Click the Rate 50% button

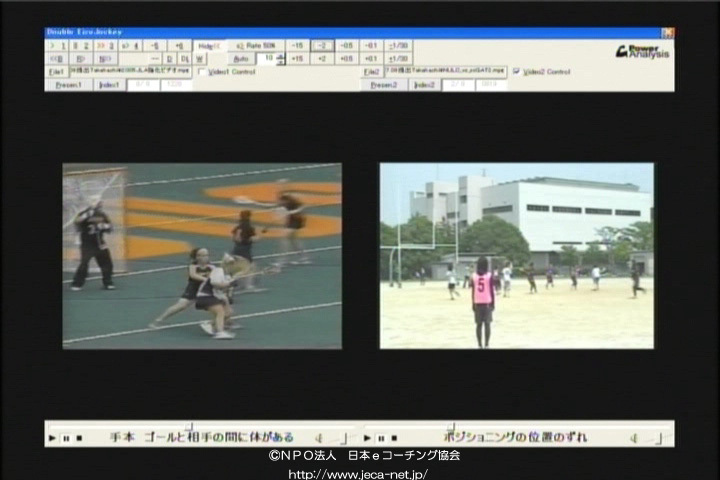256,46
